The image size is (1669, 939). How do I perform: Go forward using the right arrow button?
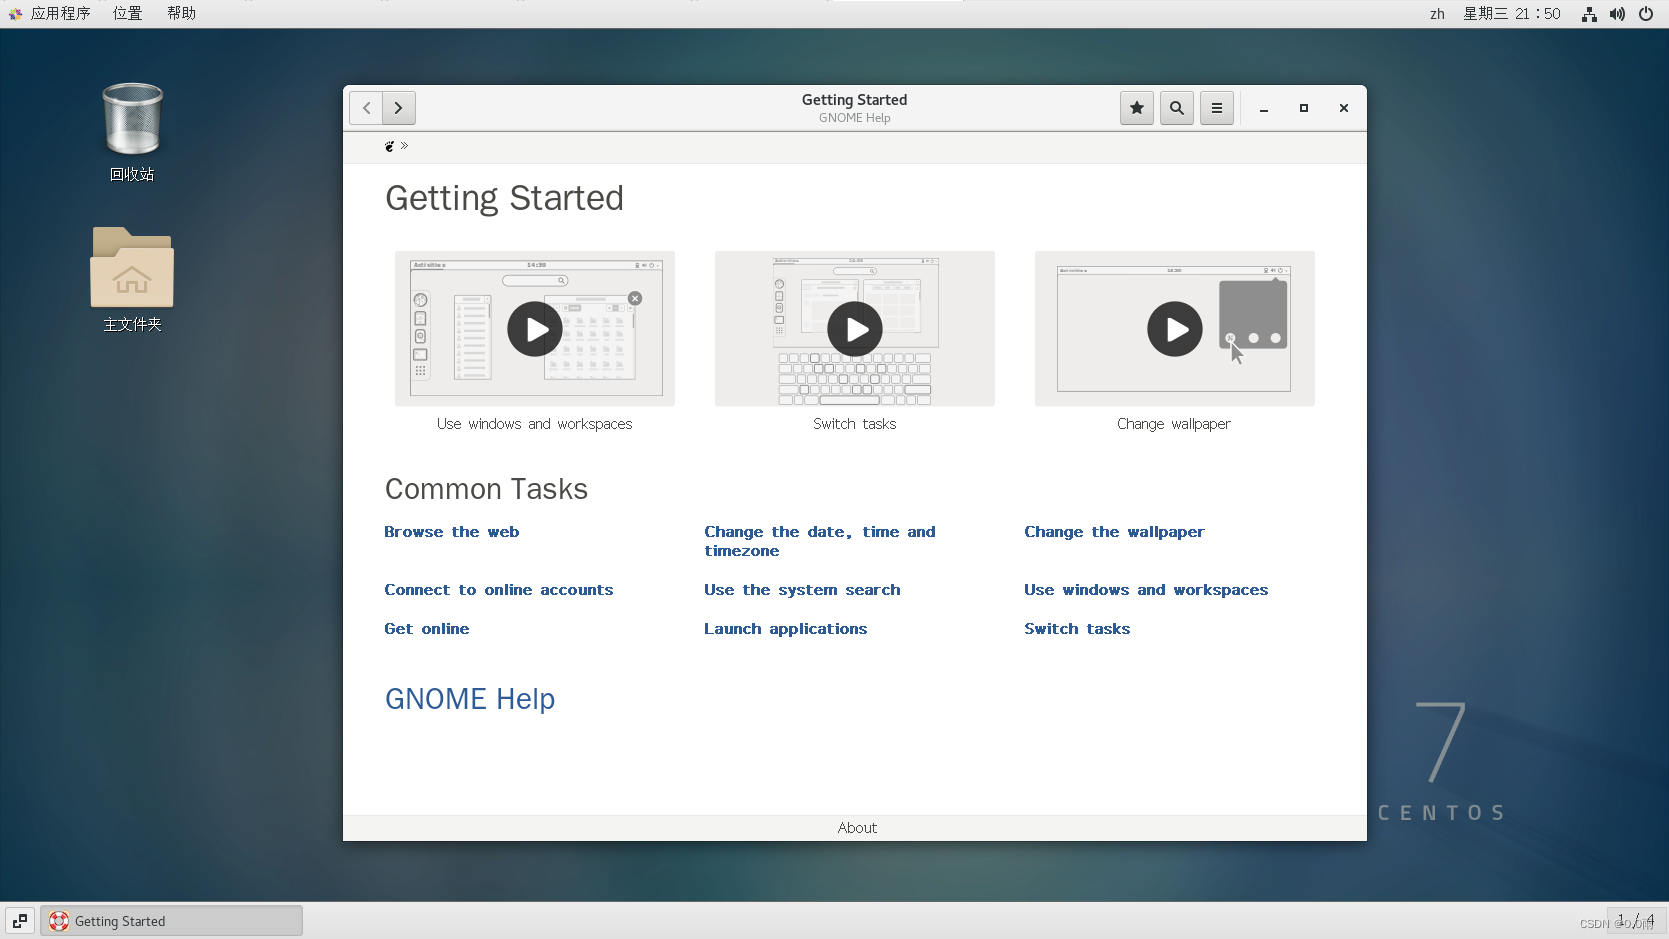coord(399,108)
